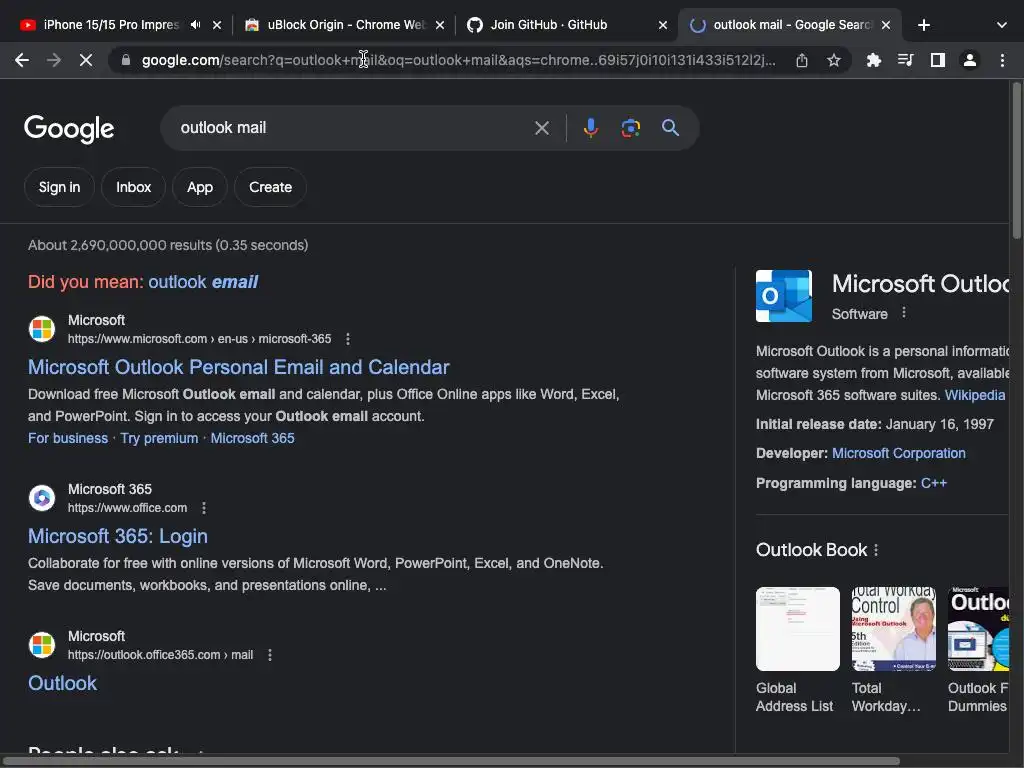View site info via the lock icon
Viewport: 1024px width, 768px height.
tap(126, 61)
